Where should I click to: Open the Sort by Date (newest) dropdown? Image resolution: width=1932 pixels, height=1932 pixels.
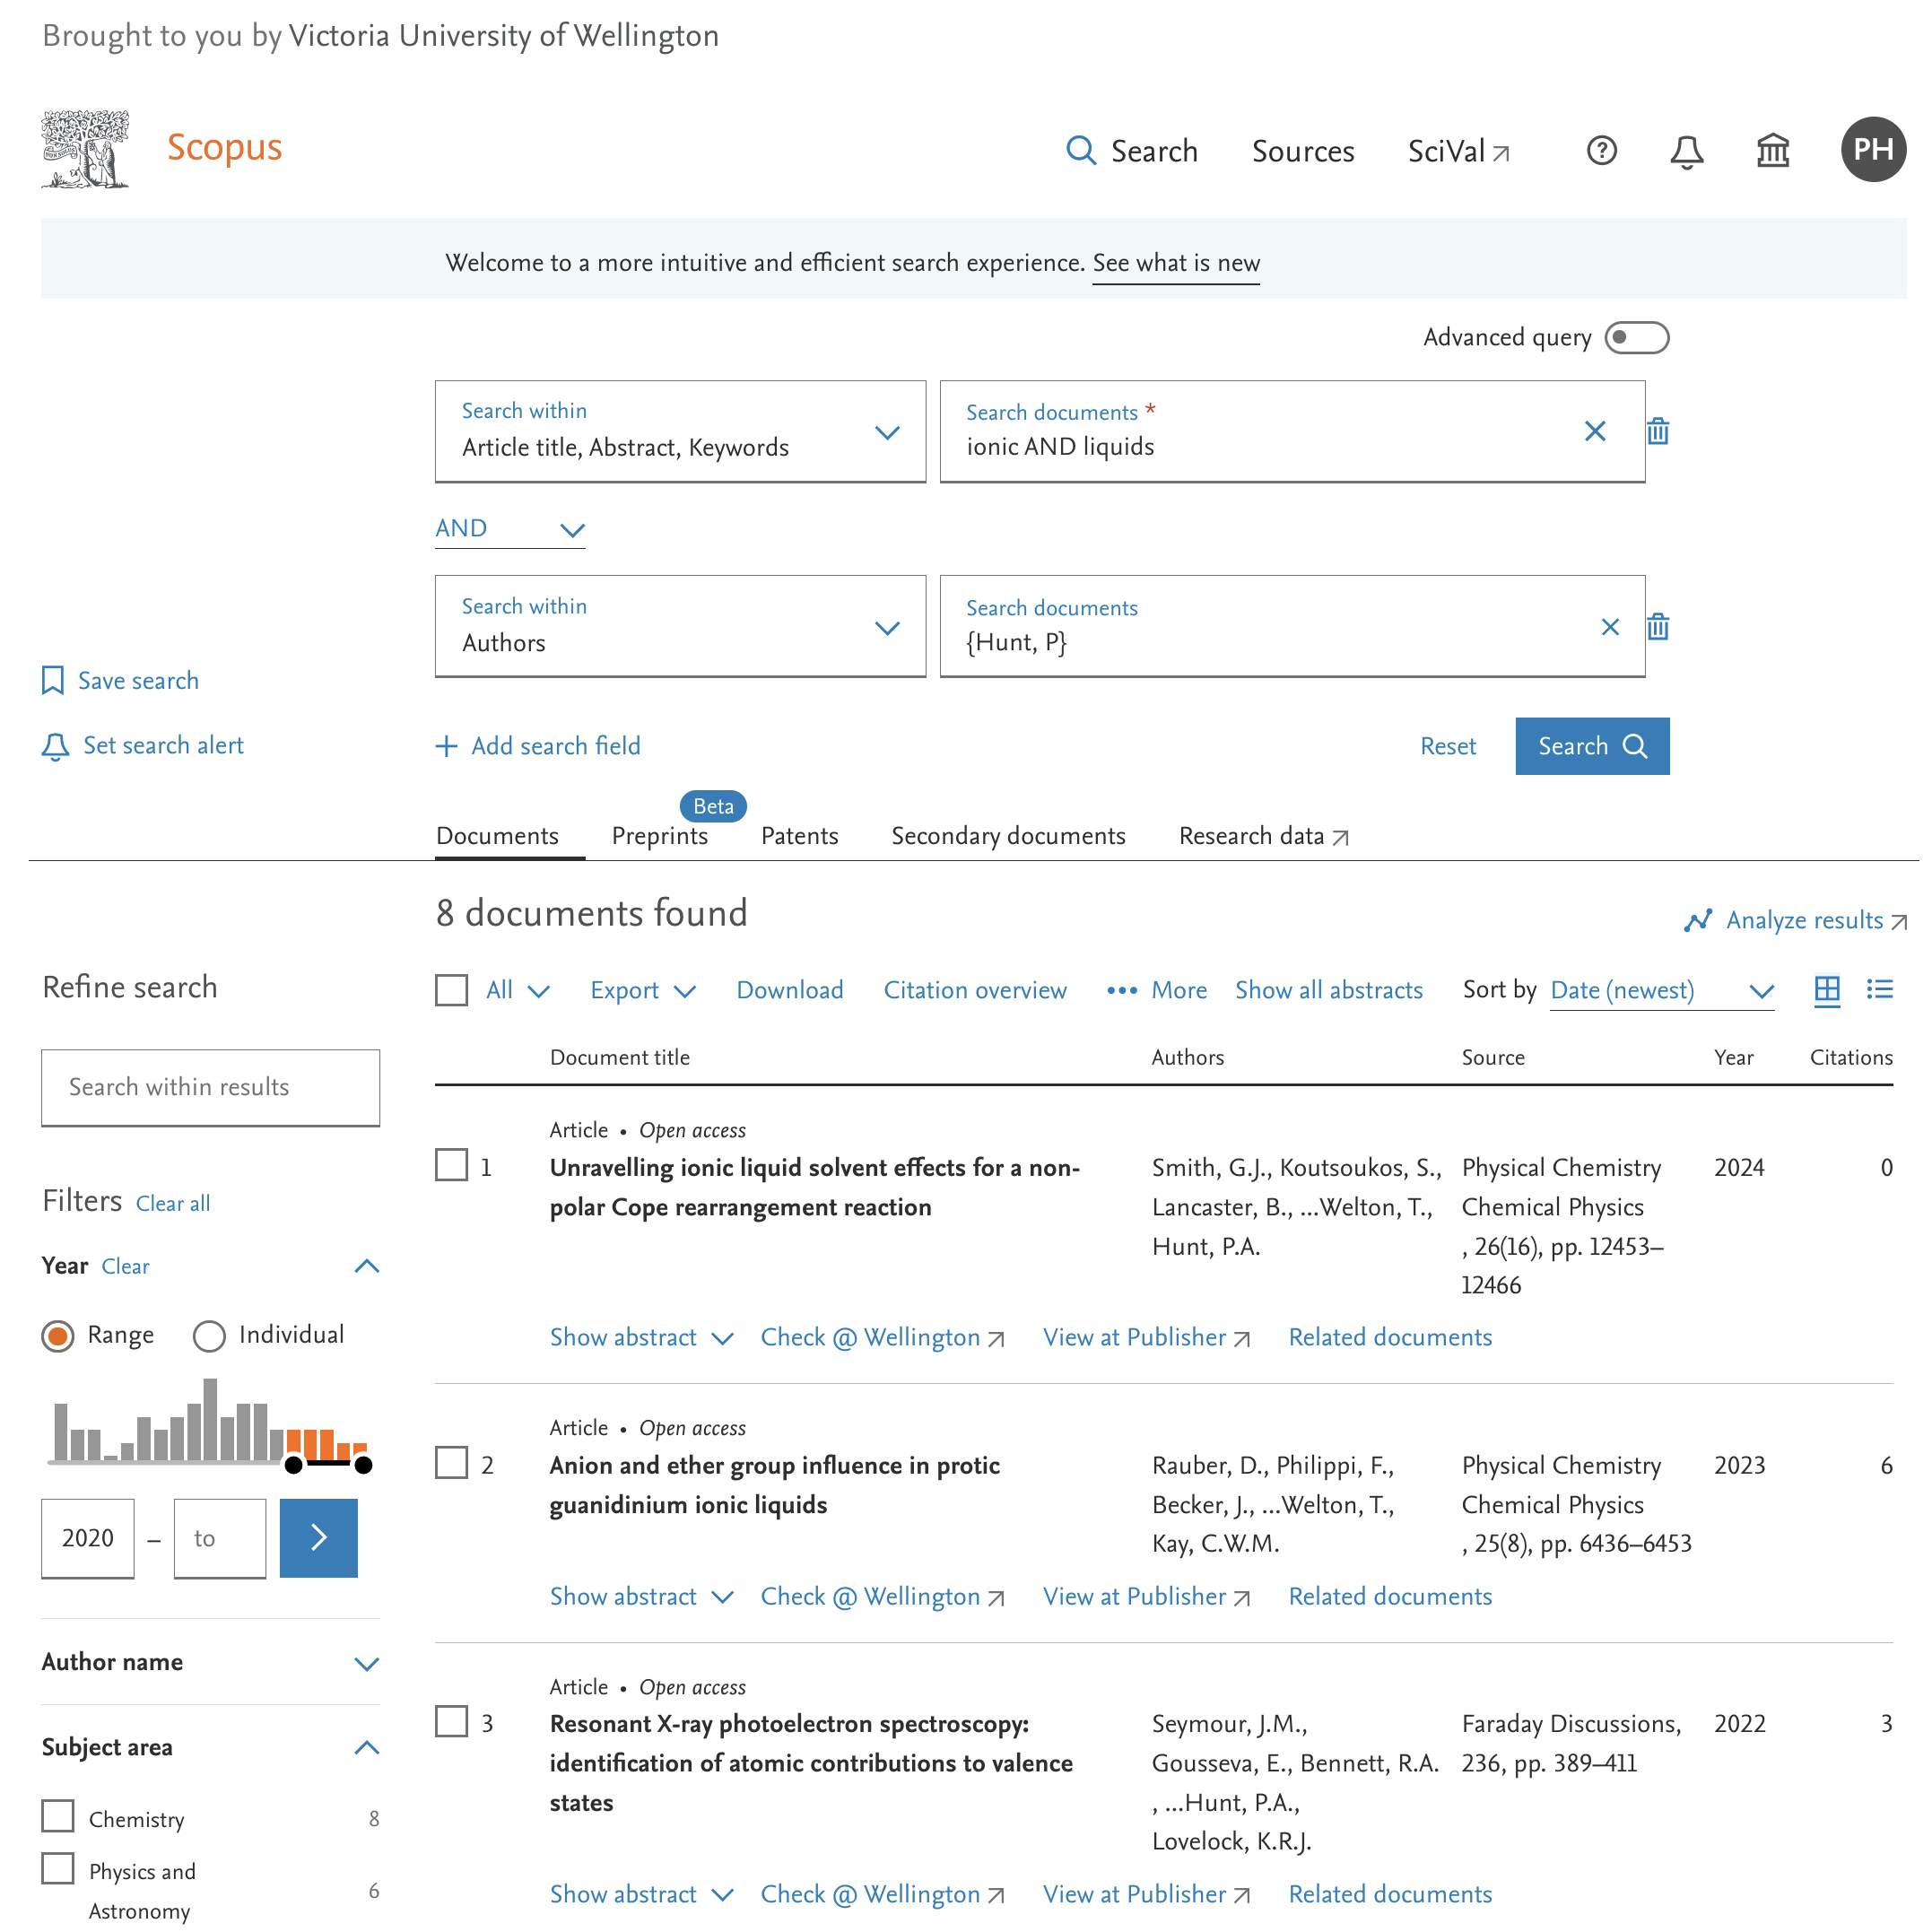click(x=1661, y=991)
